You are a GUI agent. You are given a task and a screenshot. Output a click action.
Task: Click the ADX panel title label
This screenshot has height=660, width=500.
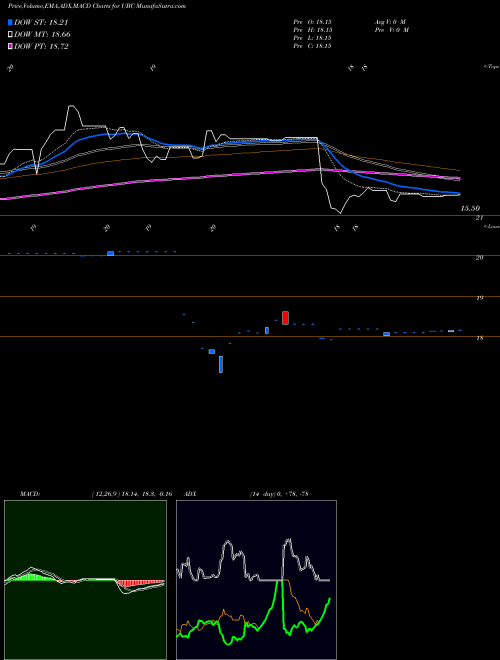pyautogui.click(x=190, y=494)
